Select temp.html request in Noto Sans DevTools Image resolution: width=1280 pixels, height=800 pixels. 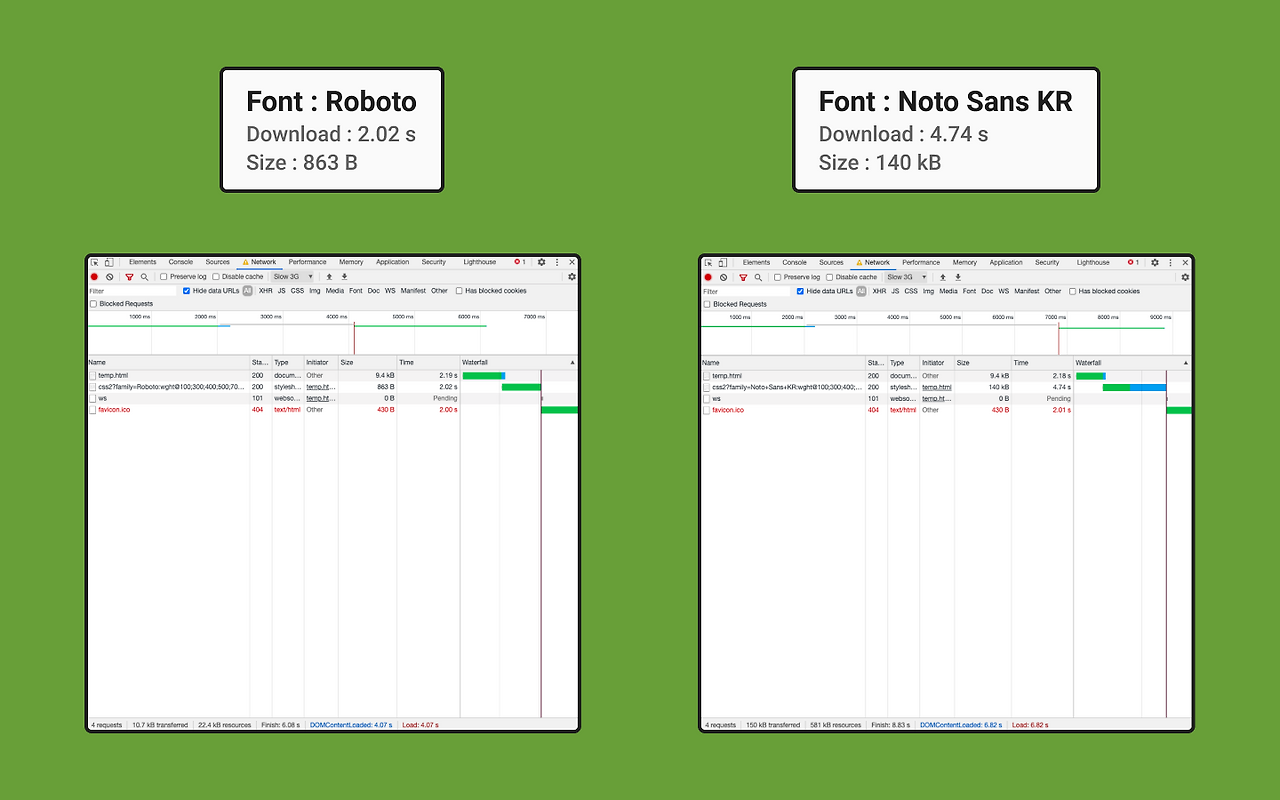[x=727, y=376]
